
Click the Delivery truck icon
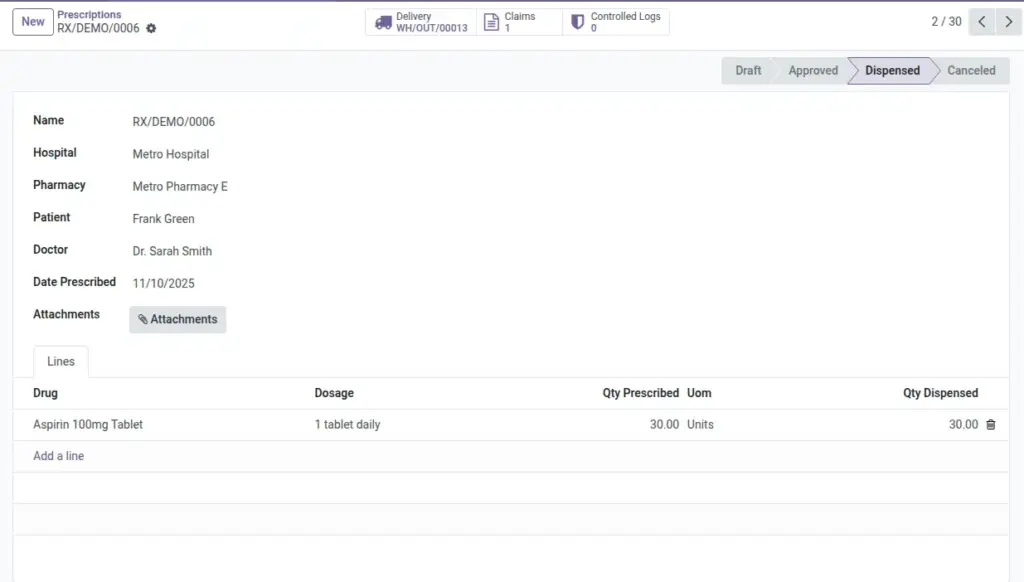point(383,22)
